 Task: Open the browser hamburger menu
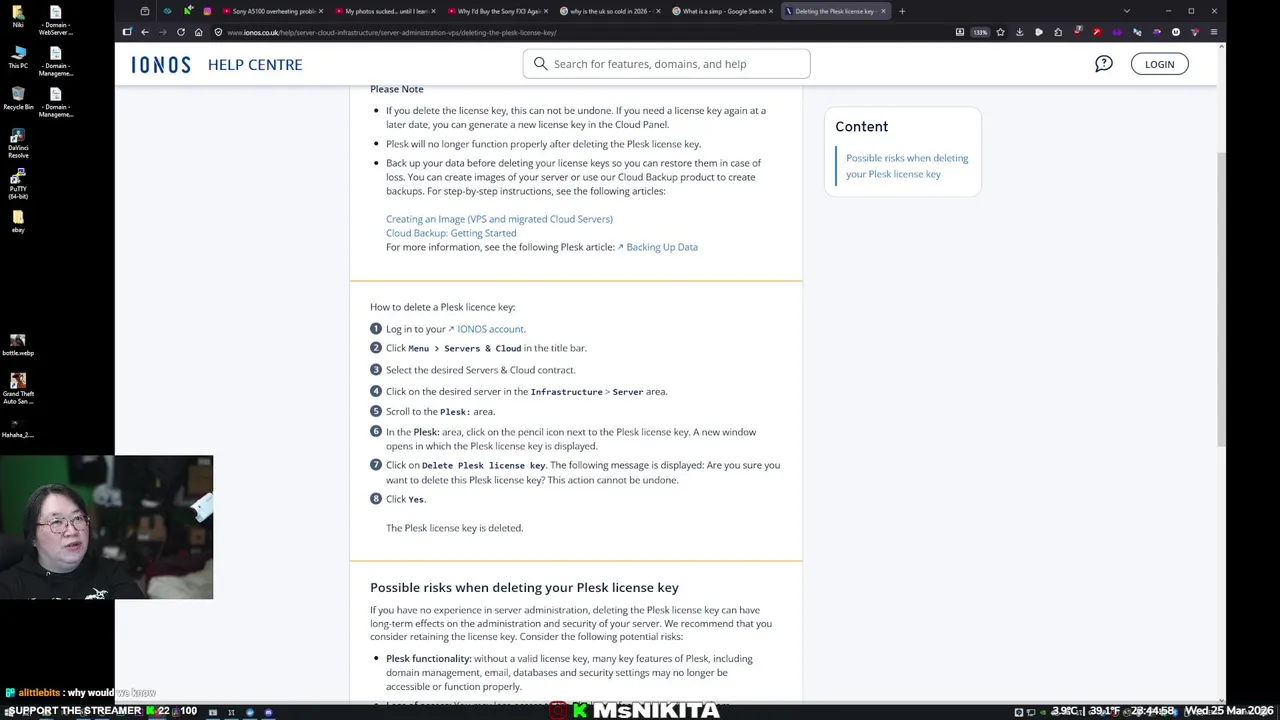coord(1214,32)
